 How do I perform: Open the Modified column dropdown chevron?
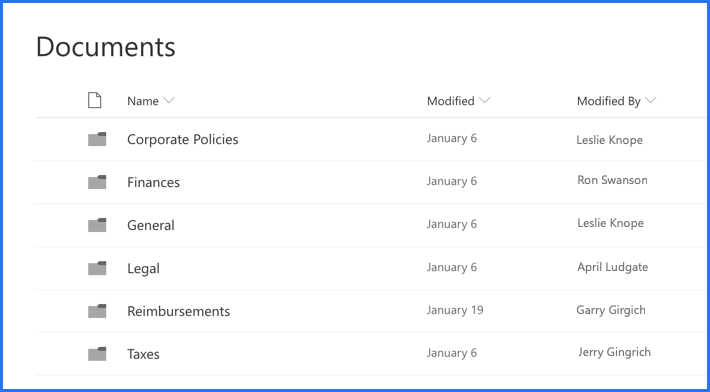[x=485, y=100]
